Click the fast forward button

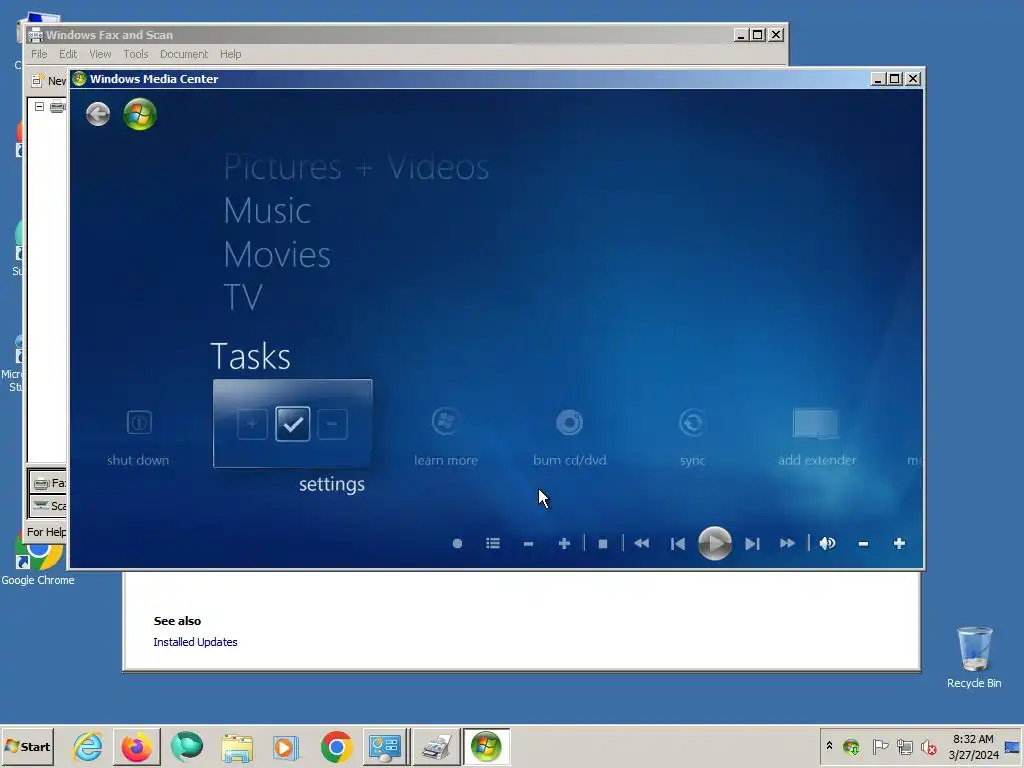pos(788,543)
